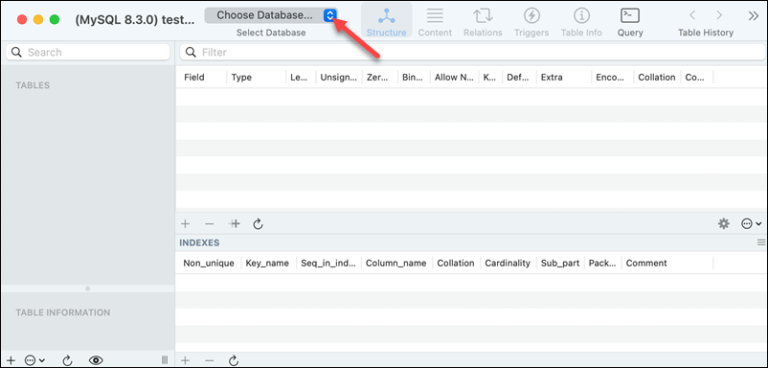Toggle the Indexes pane with lines icon
Screen dimensions: 768x368
coord(761,242)
